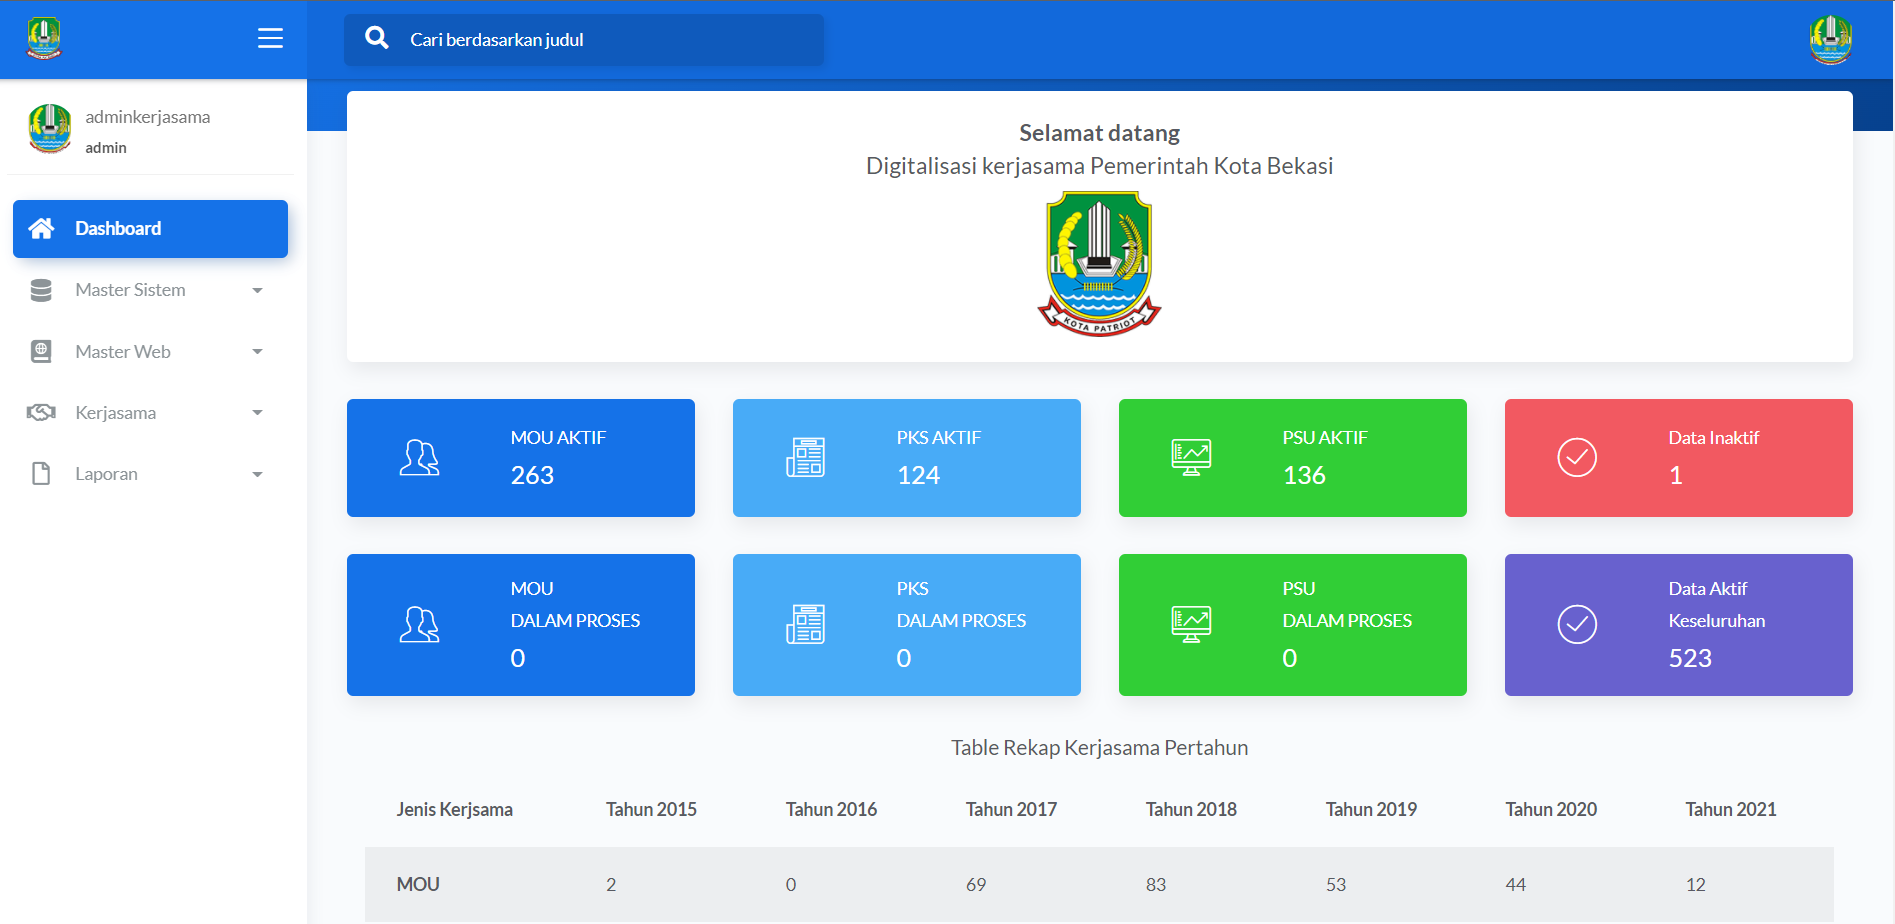Click the Master Web globe icon
Screen dimensions: 1895x924
click(x=41, y=352)
